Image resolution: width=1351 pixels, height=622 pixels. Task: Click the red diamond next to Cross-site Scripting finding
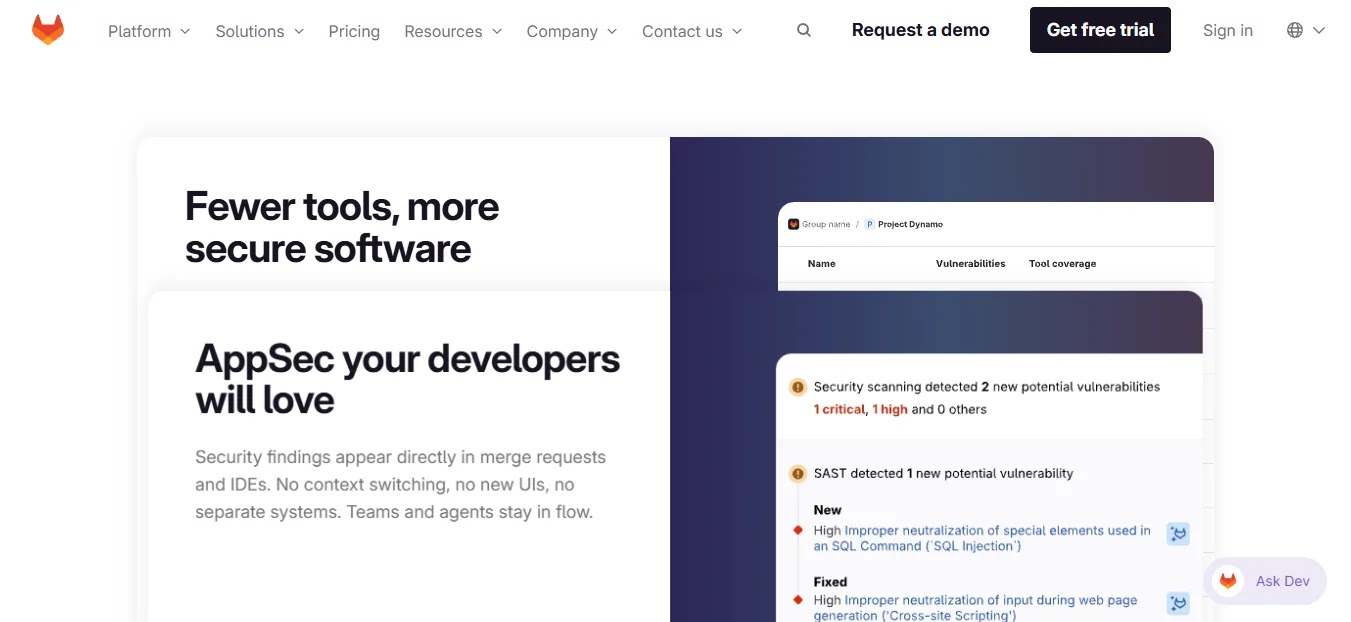(798, 600)
